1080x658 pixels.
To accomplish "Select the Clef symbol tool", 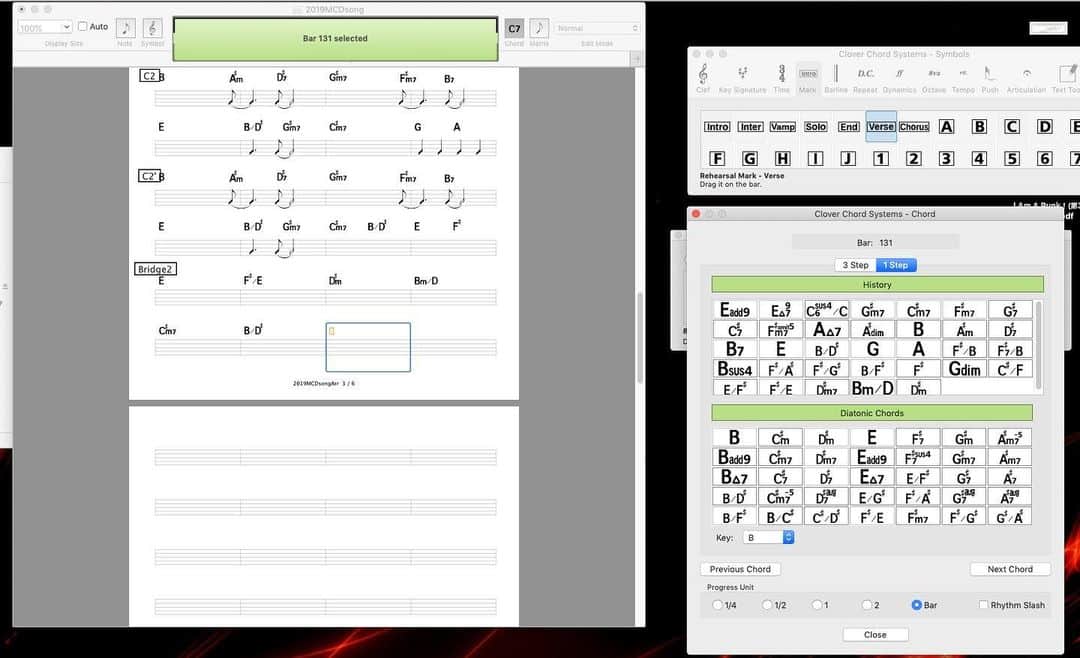I will coord(703,78).
